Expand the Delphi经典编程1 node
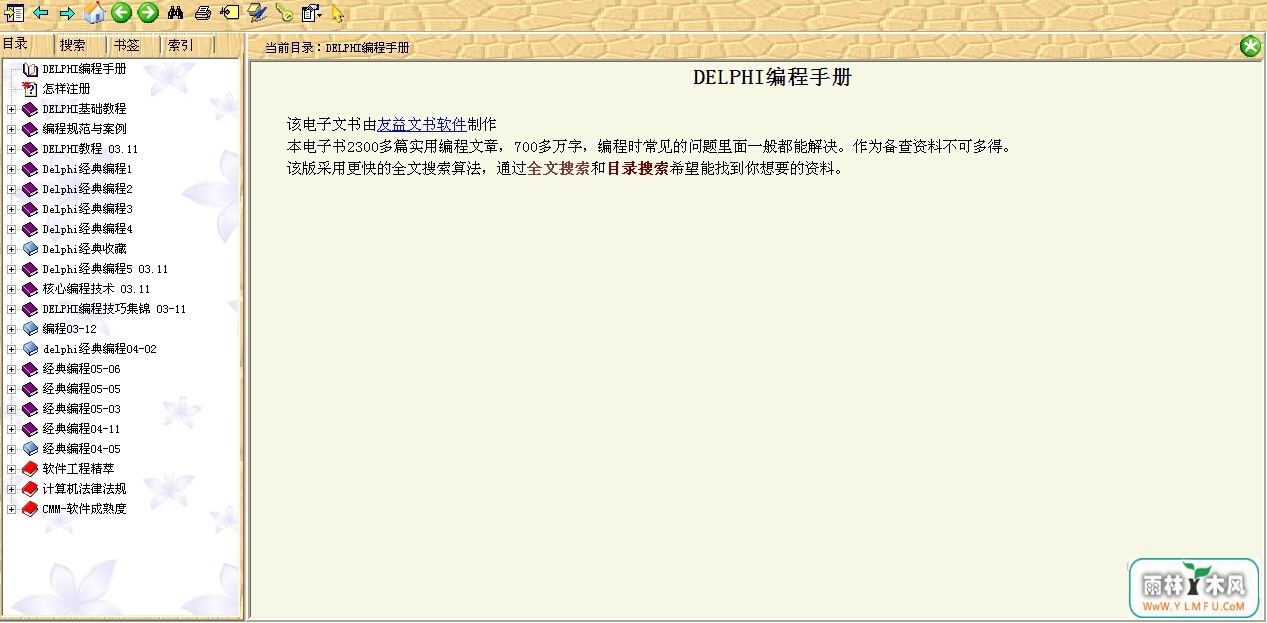The width and height of the screenshot is (1267, 623). 12,169
